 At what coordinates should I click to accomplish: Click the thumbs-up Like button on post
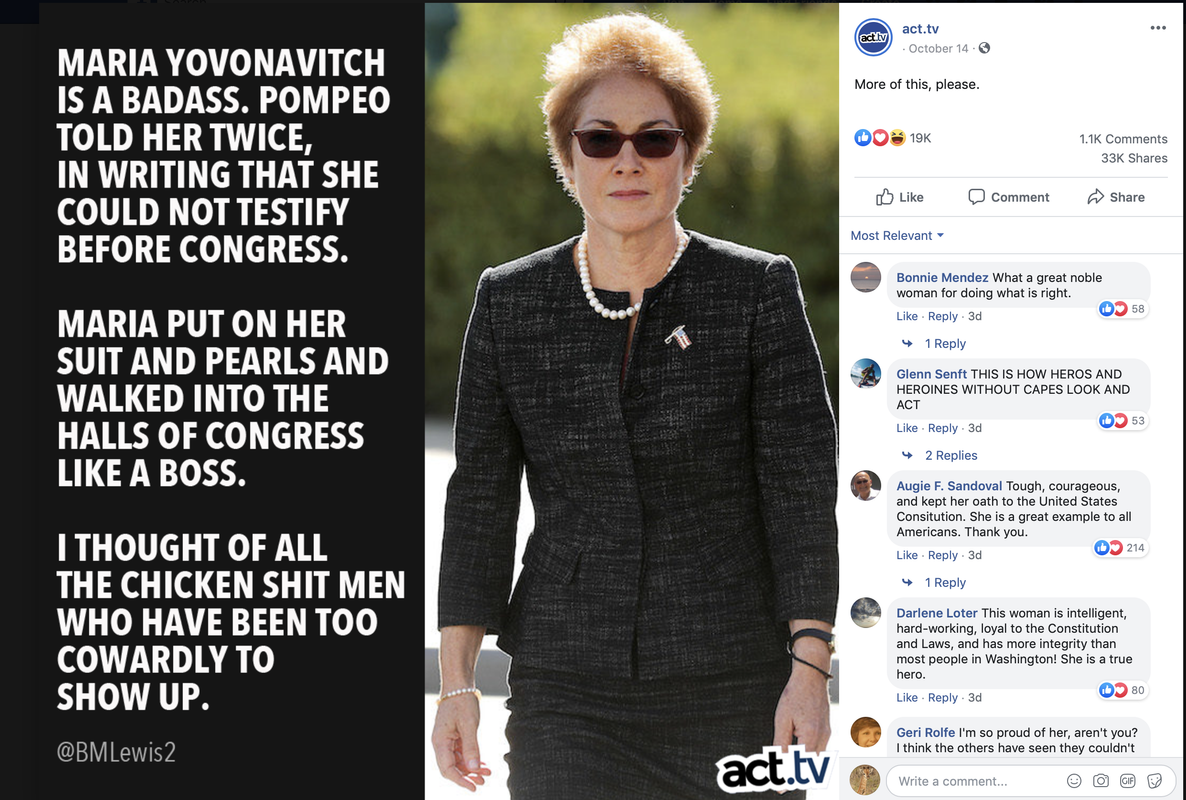pyautogui.click(x=899, y=197)
